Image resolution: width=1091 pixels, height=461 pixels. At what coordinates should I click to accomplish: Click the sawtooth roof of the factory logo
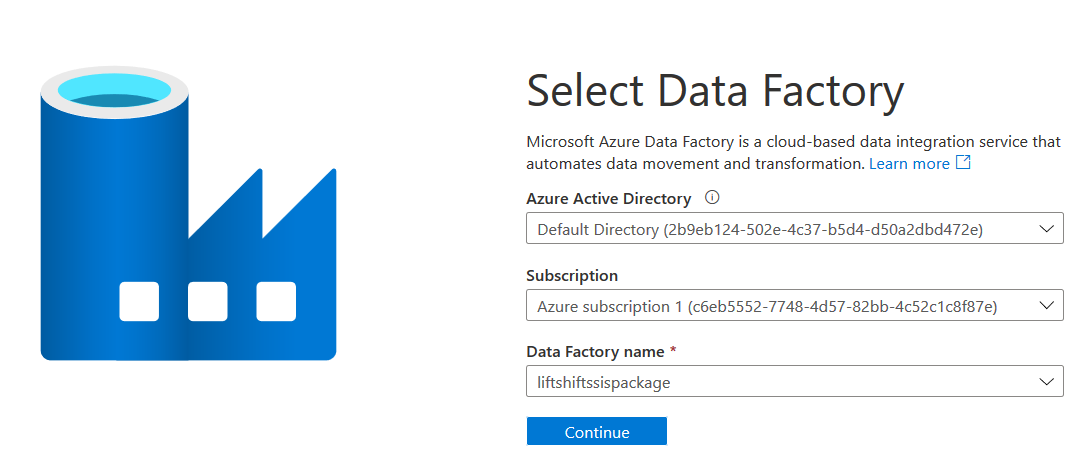coord(262,205)
